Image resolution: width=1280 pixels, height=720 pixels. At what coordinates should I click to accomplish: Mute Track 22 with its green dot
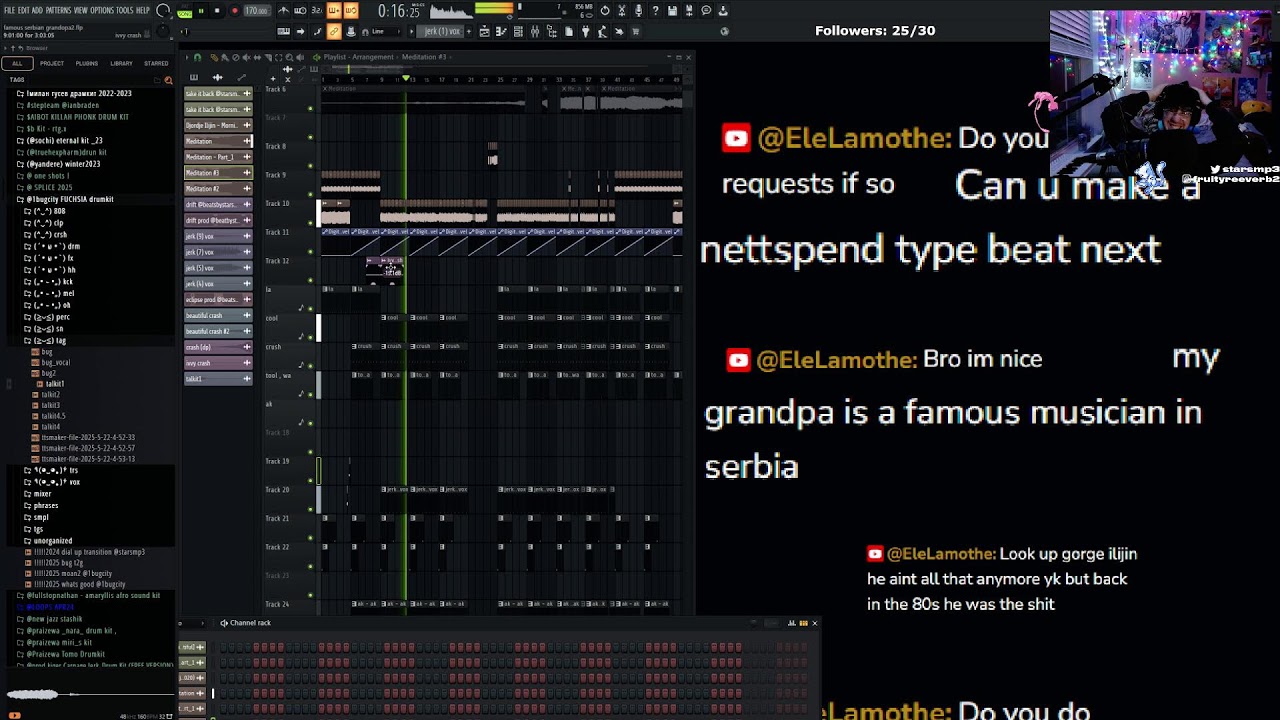click(310, 567)
